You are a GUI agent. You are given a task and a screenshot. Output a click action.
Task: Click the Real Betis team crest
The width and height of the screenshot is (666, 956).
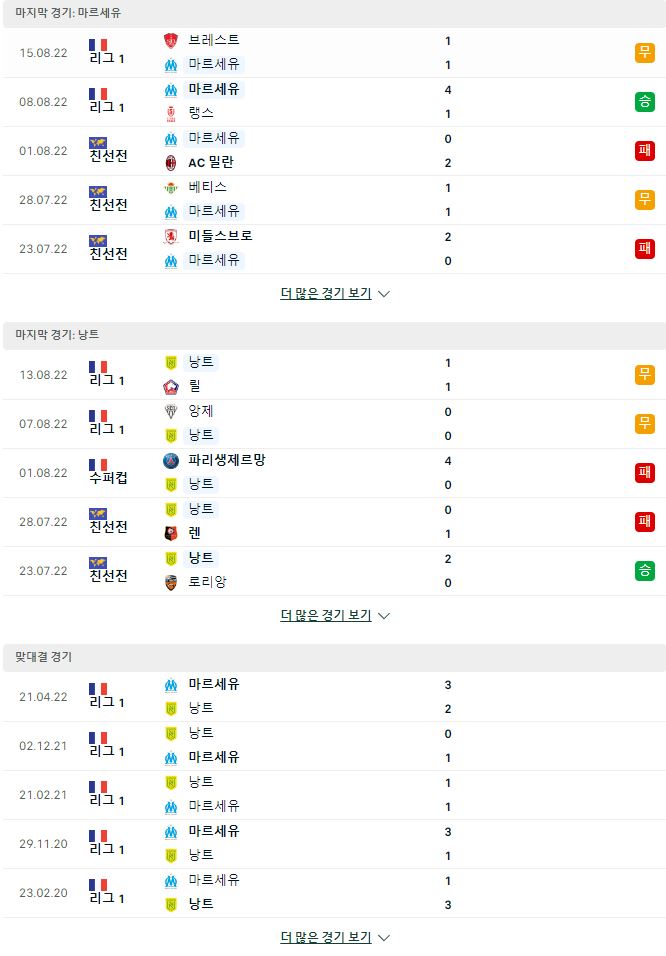pos(171,188)
